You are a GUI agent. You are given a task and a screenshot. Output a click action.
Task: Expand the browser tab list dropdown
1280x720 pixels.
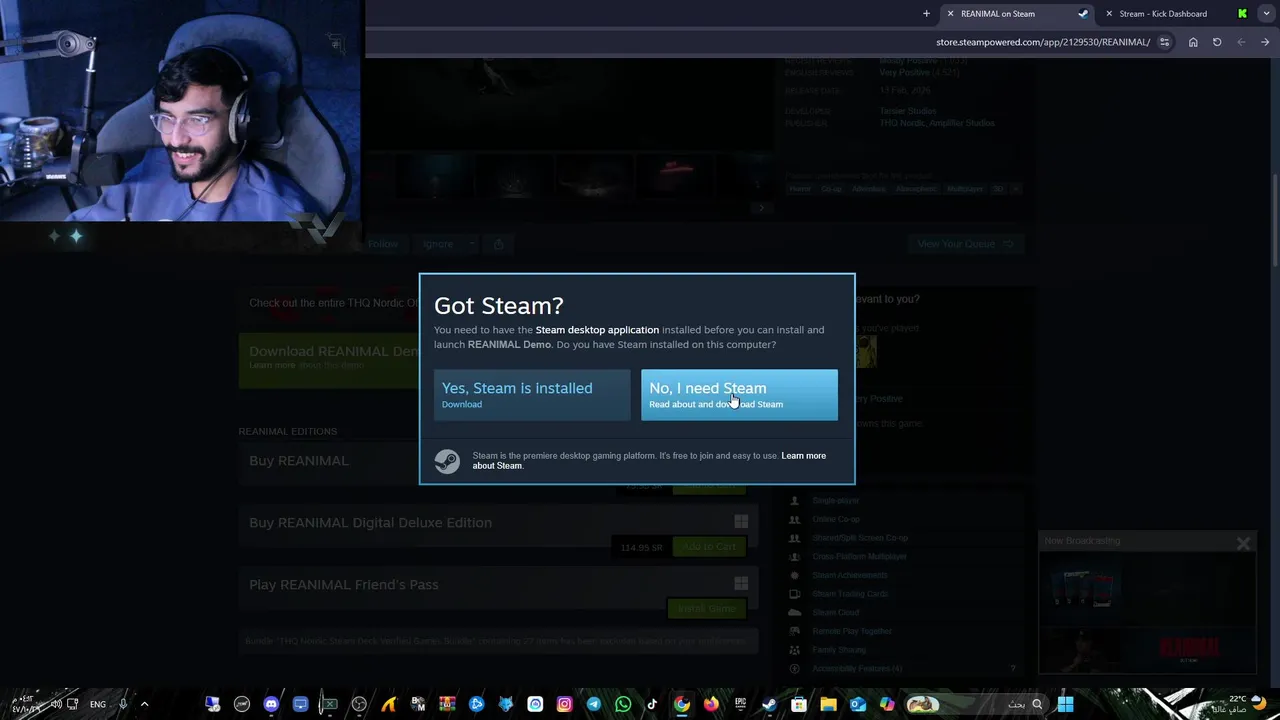pos(1267,14)
